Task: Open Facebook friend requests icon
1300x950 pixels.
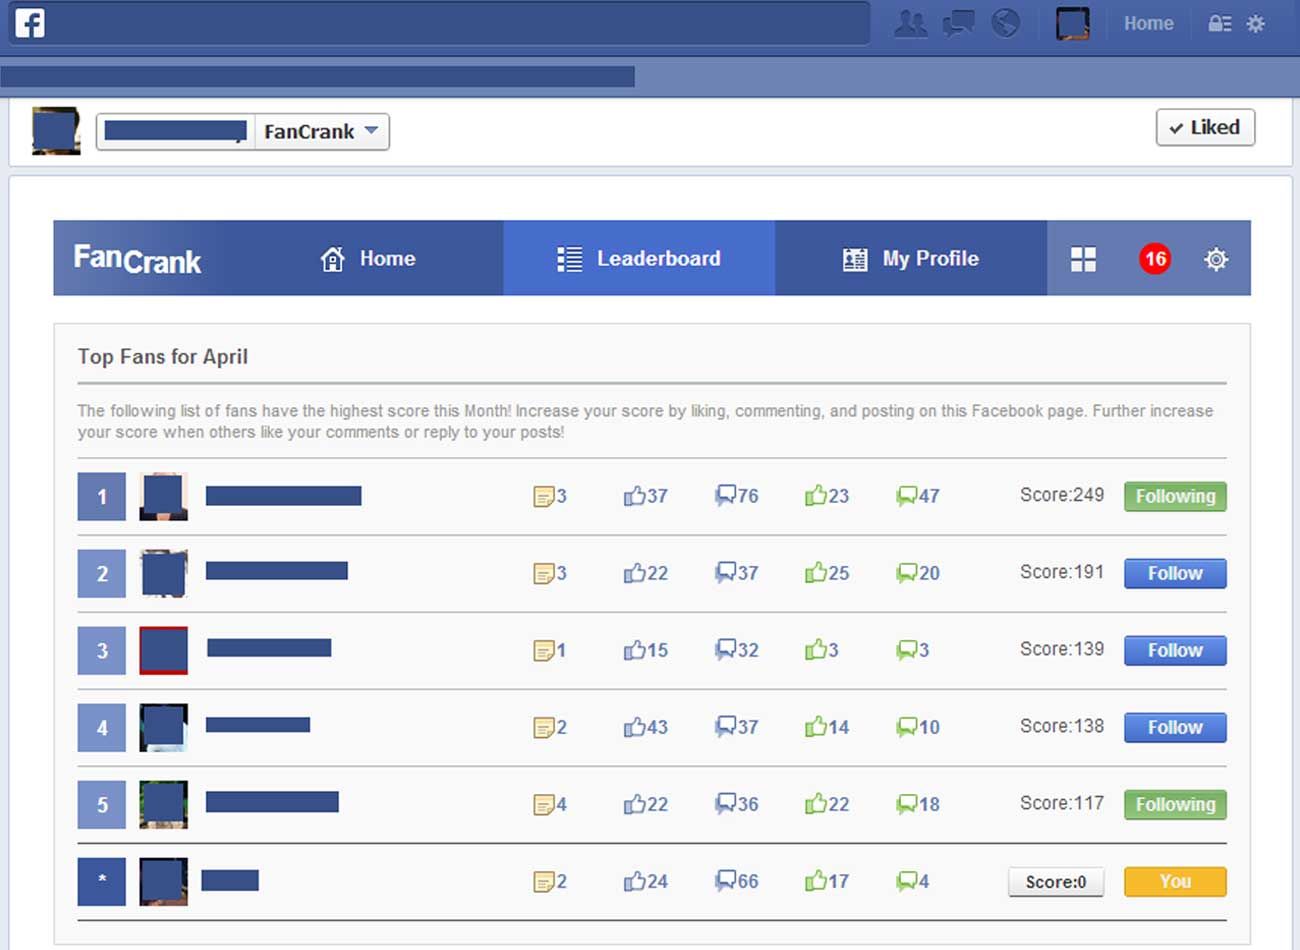Action: [x=910, y=23]
